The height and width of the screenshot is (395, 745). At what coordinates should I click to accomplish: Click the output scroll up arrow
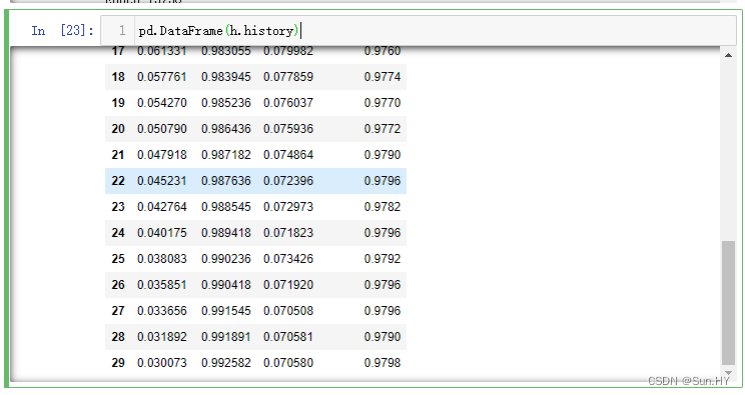[728, 55]
